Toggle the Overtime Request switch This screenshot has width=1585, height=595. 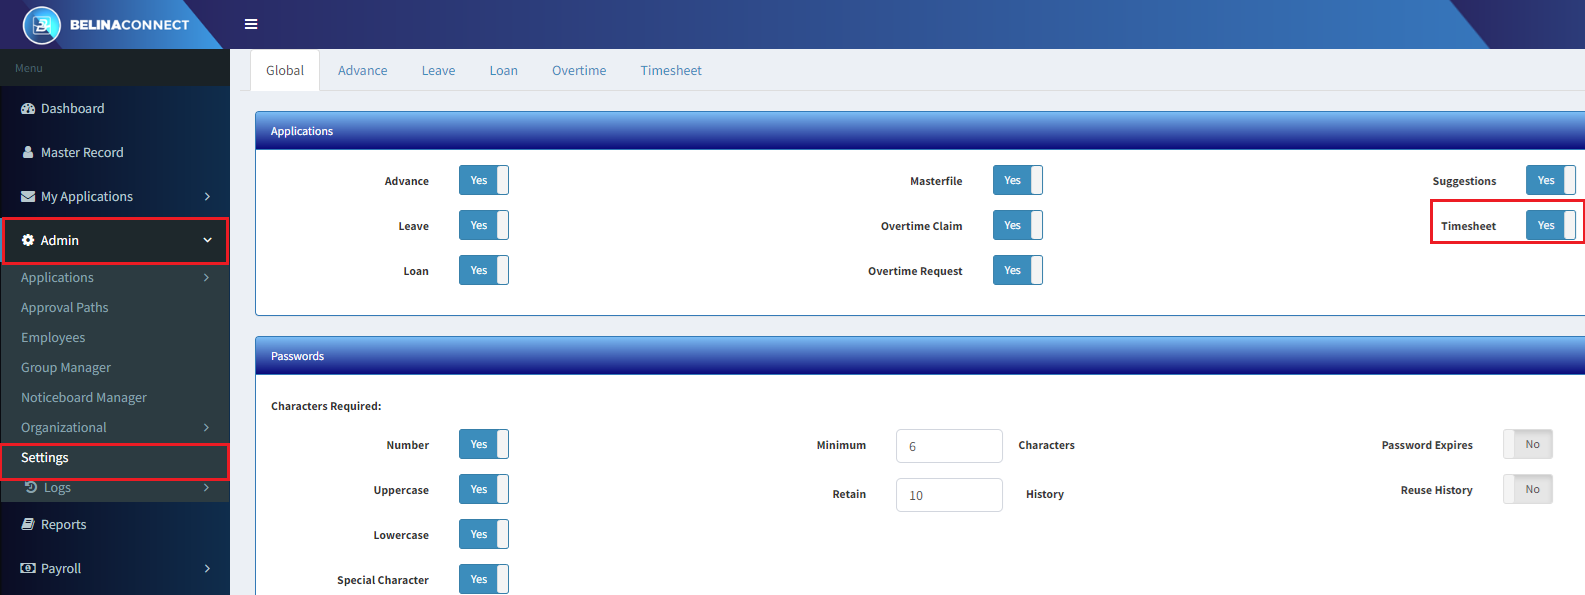tap(1018, 270)
